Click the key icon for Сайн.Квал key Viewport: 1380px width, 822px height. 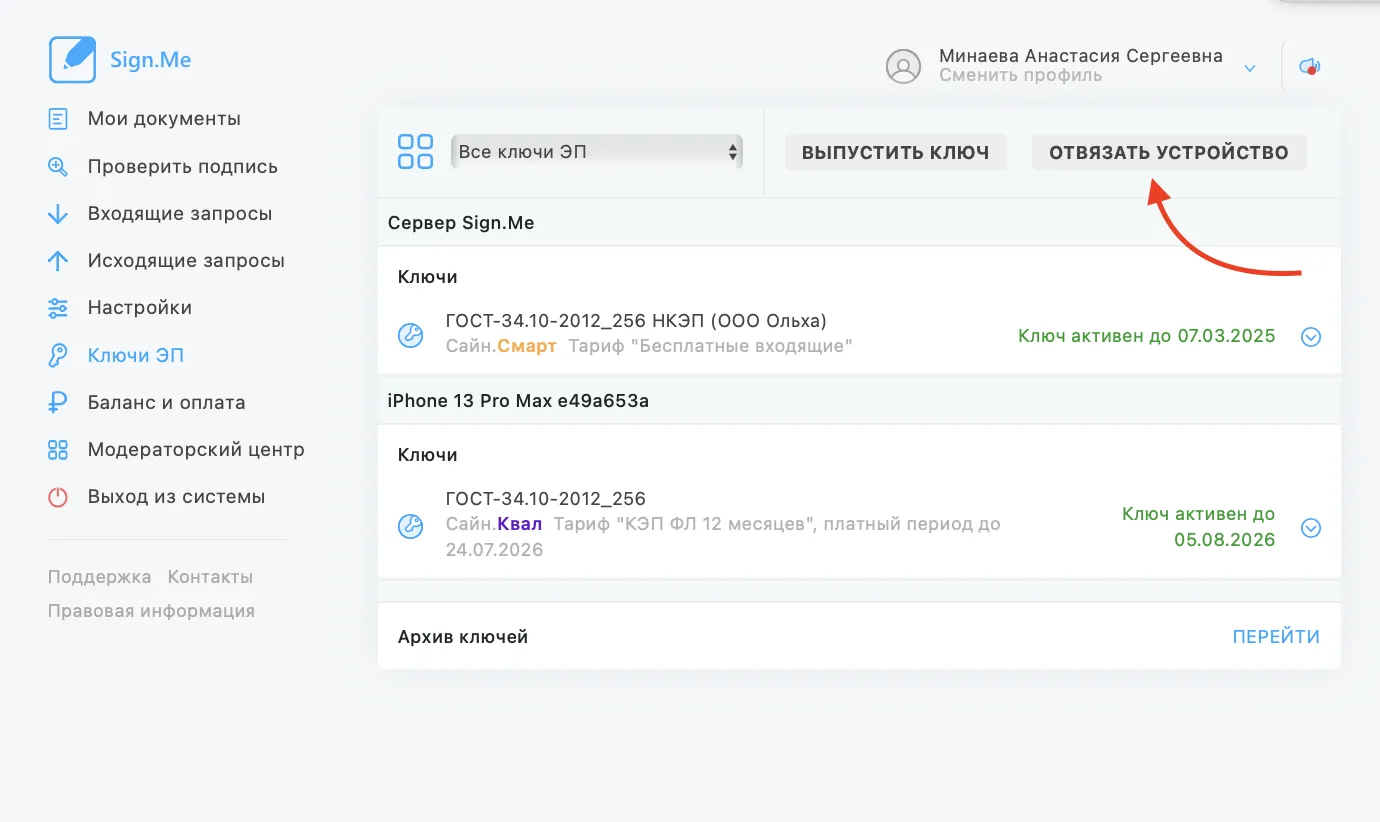pos(411,526)
